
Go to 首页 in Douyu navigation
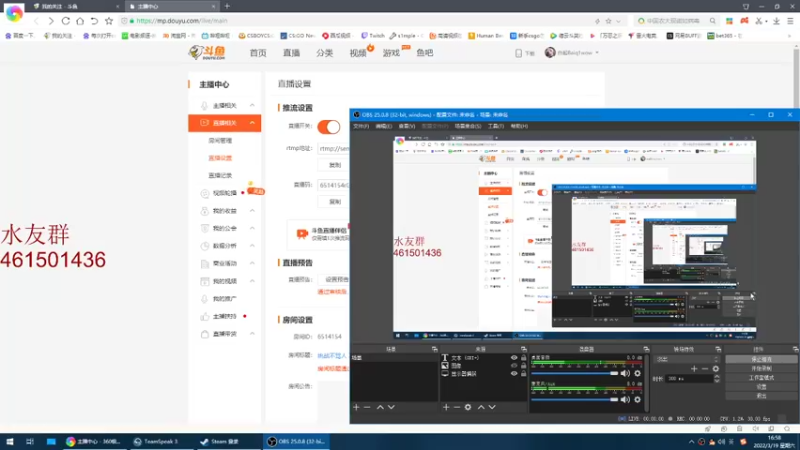coord(258,53)
